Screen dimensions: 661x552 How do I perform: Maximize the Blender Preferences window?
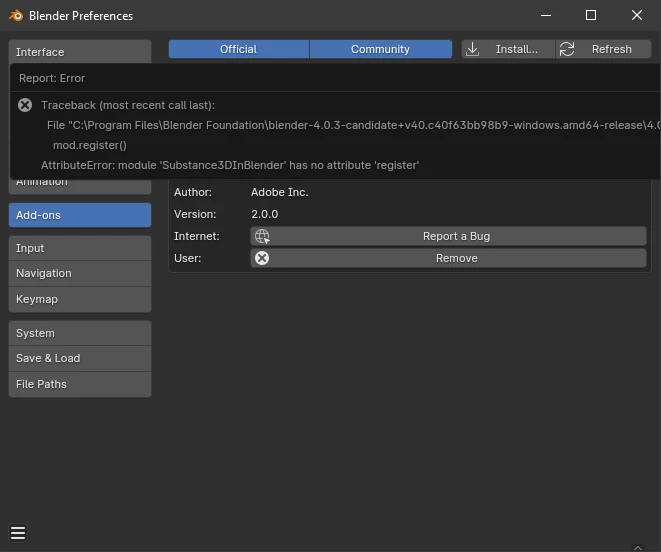tap(591, 16)
